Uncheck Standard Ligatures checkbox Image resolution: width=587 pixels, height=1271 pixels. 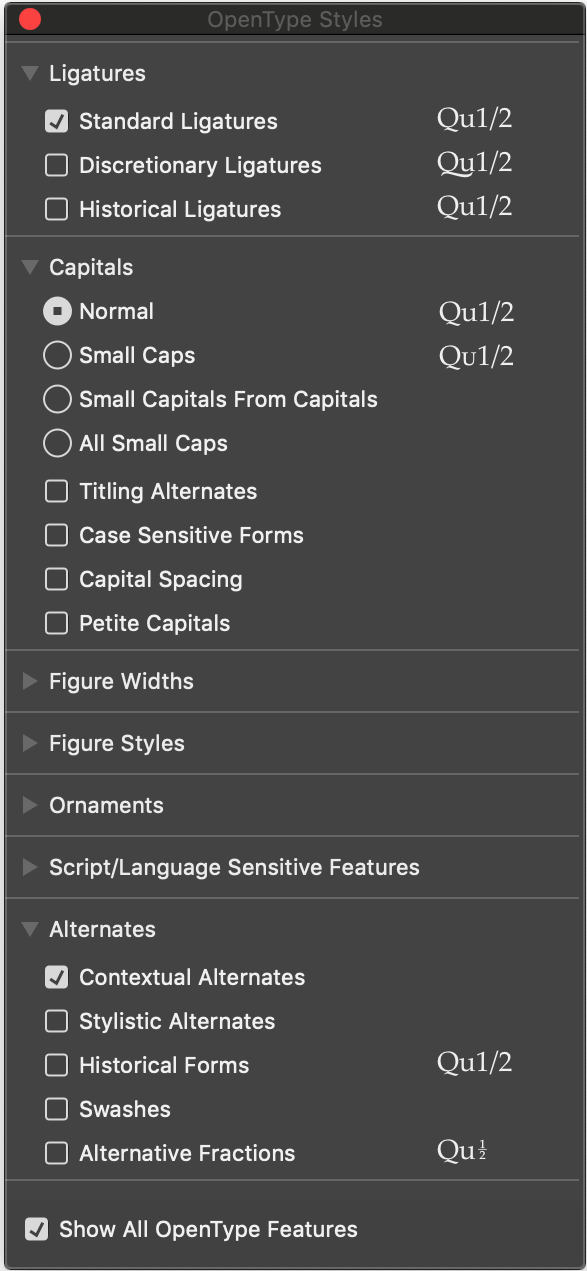coord(57,121)
